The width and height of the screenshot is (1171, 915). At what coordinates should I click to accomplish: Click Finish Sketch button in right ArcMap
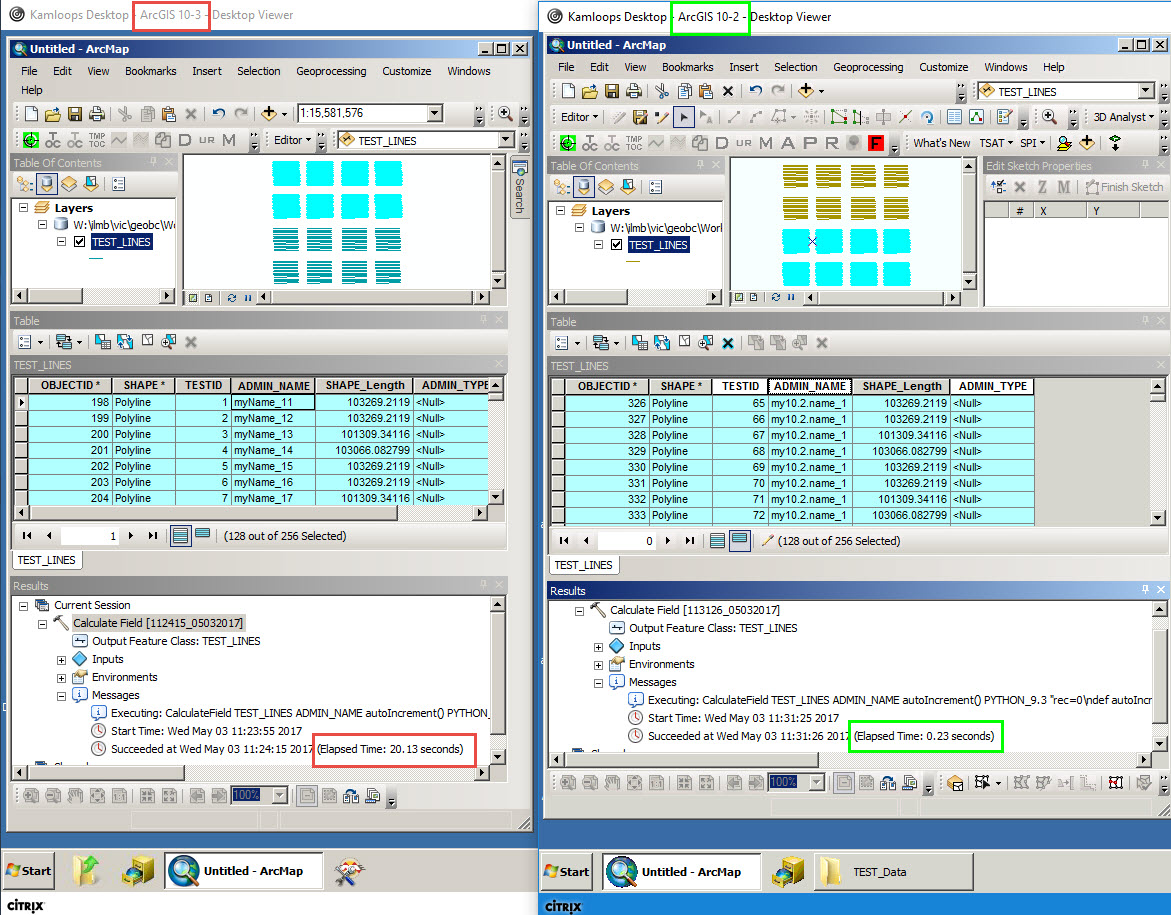click(1124, 187)
